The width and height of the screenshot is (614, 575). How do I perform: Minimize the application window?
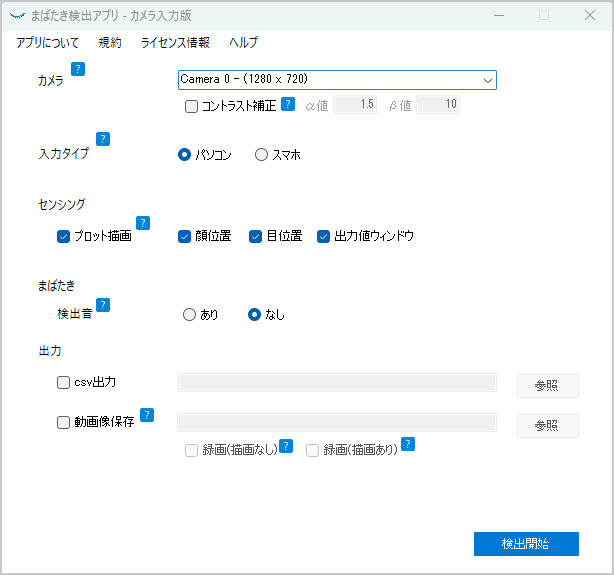coord(499,15)
